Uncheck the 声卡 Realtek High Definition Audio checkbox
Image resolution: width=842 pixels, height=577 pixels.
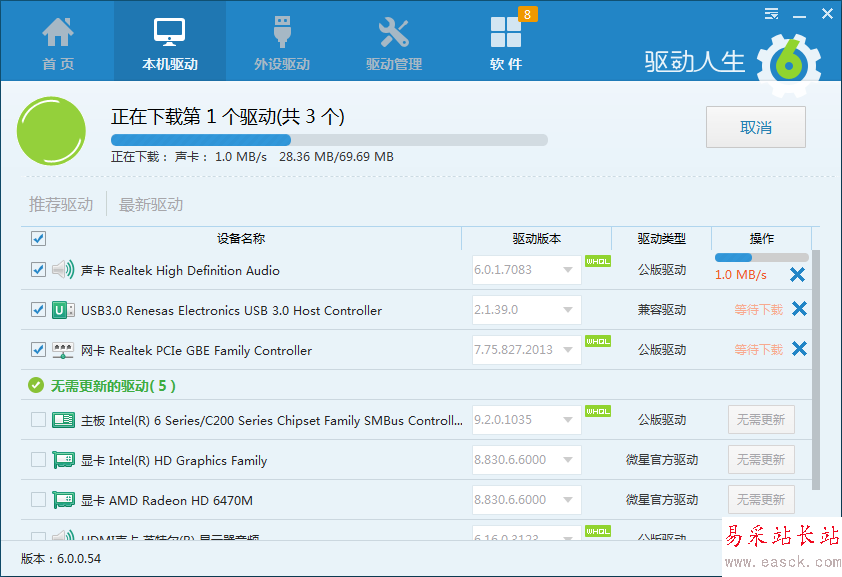coord(38,270)
